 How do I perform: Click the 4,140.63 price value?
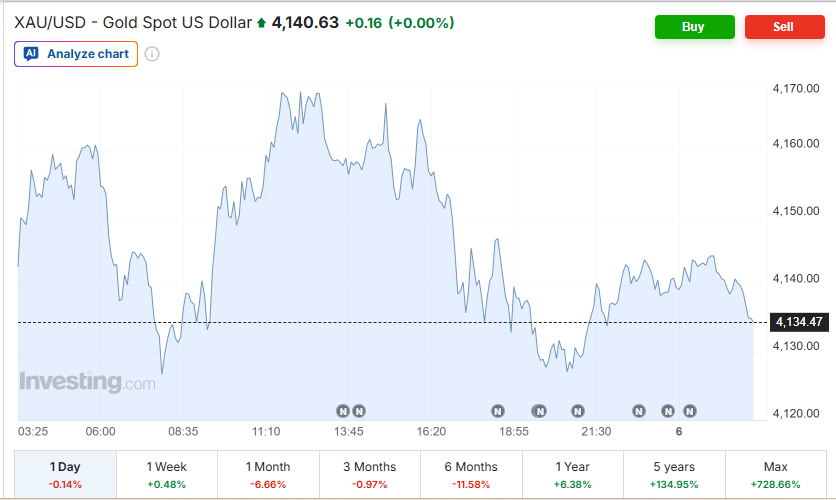[x=305, y=23]
